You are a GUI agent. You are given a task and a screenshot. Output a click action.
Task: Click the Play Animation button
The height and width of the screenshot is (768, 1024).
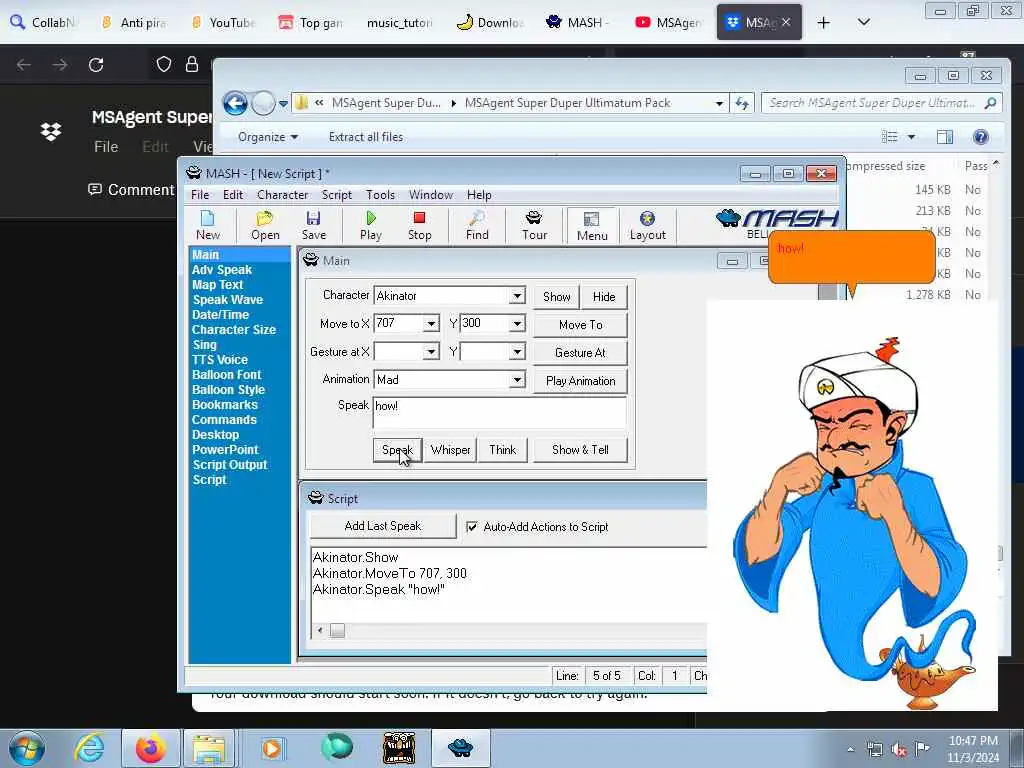tap(580, 381)
